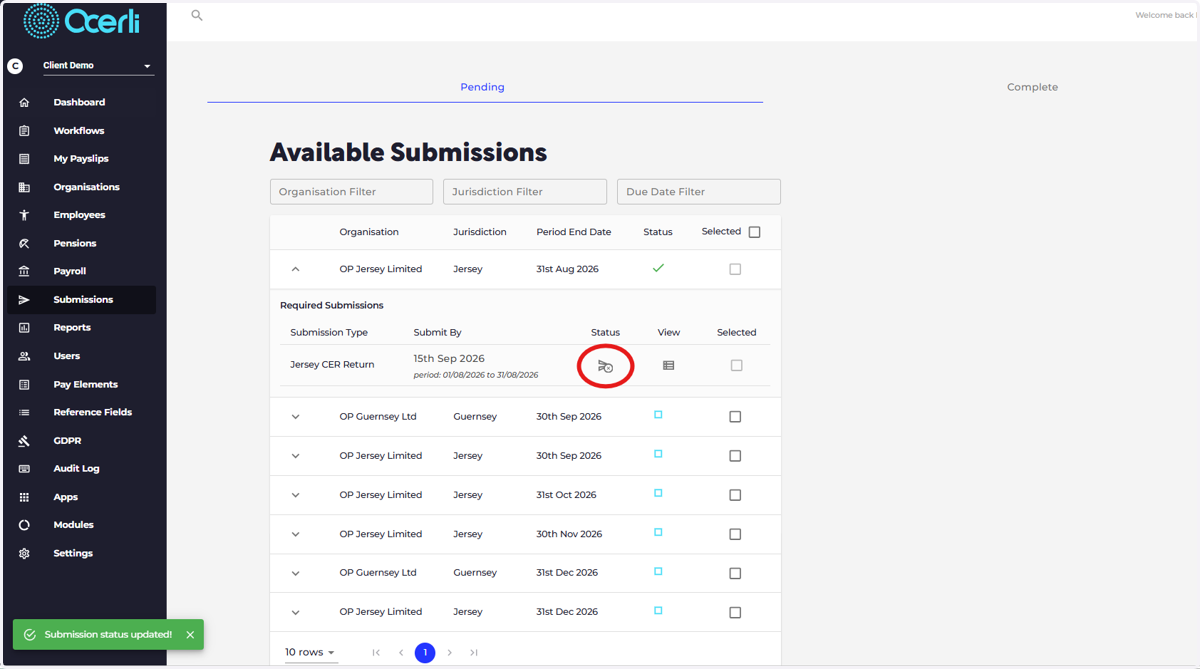The image size is (1200, 669).
Task: Click the Audit Log icon
Action: pos(24,468)
